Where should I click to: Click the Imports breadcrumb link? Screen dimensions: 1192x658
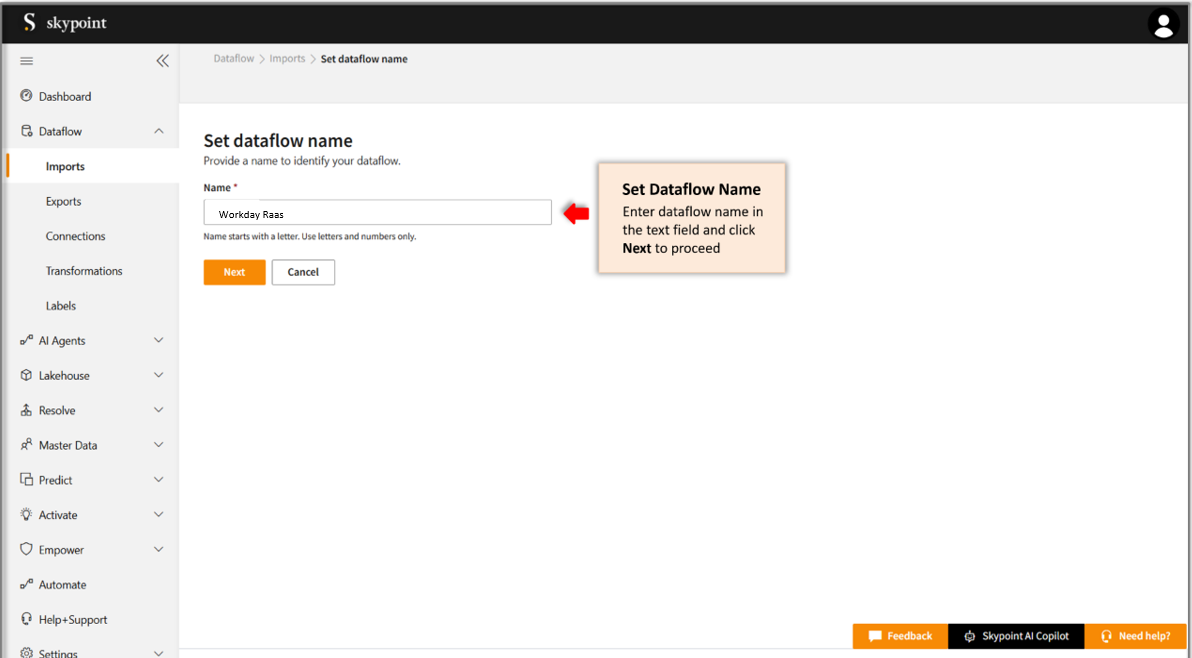pyautogui.click(x=287, y=59)
